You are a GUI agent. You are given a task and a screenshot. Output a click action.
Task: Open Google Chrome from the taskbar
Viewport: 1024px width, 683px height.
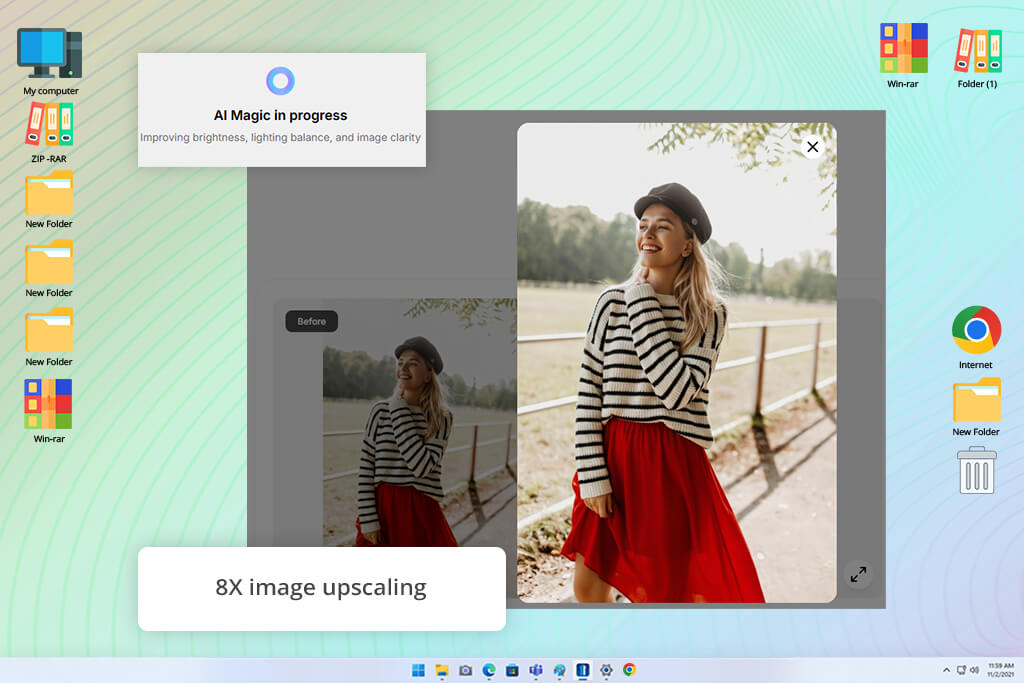(x=629, y=670)
